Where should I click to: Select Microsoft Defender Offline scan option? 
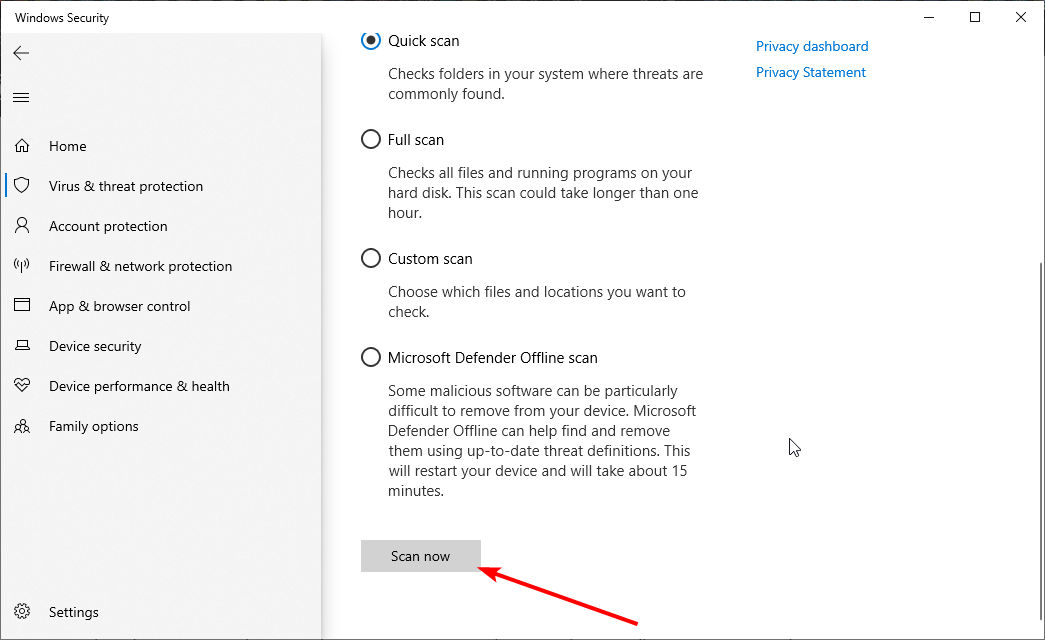tap(371, 357)
